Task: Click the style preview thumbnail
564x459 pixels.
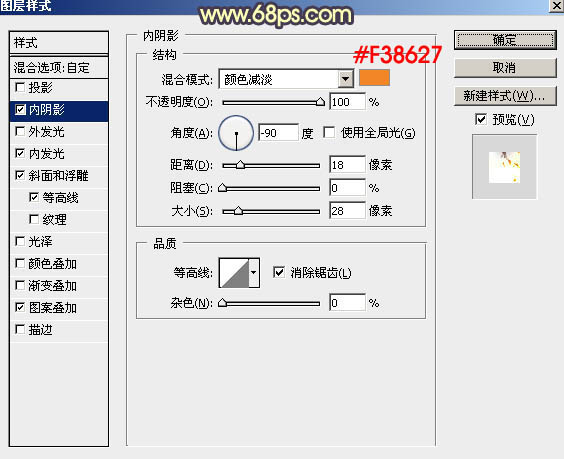Action: pyautogui.click(x=504, y=167)
